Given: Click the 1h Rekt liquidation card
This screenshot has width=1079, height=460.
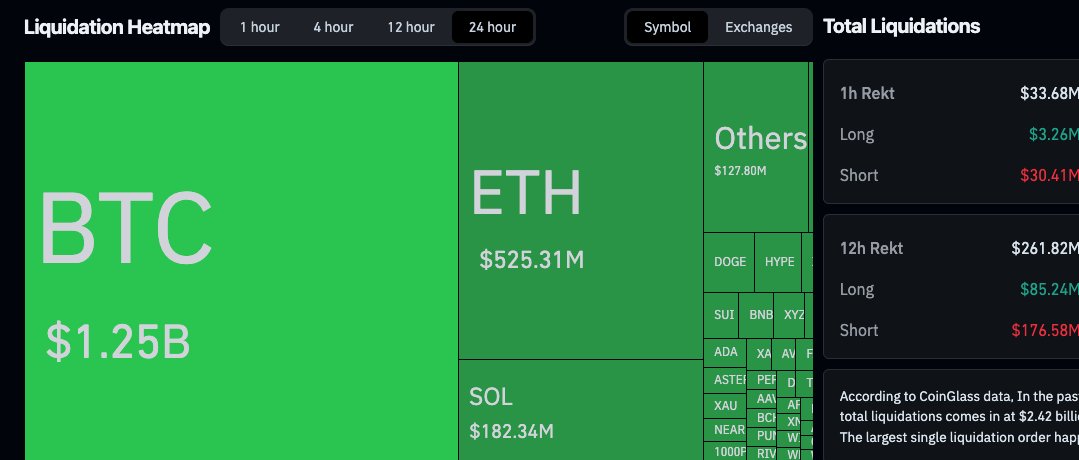Looking at the screenshot, I should (950, 130).
